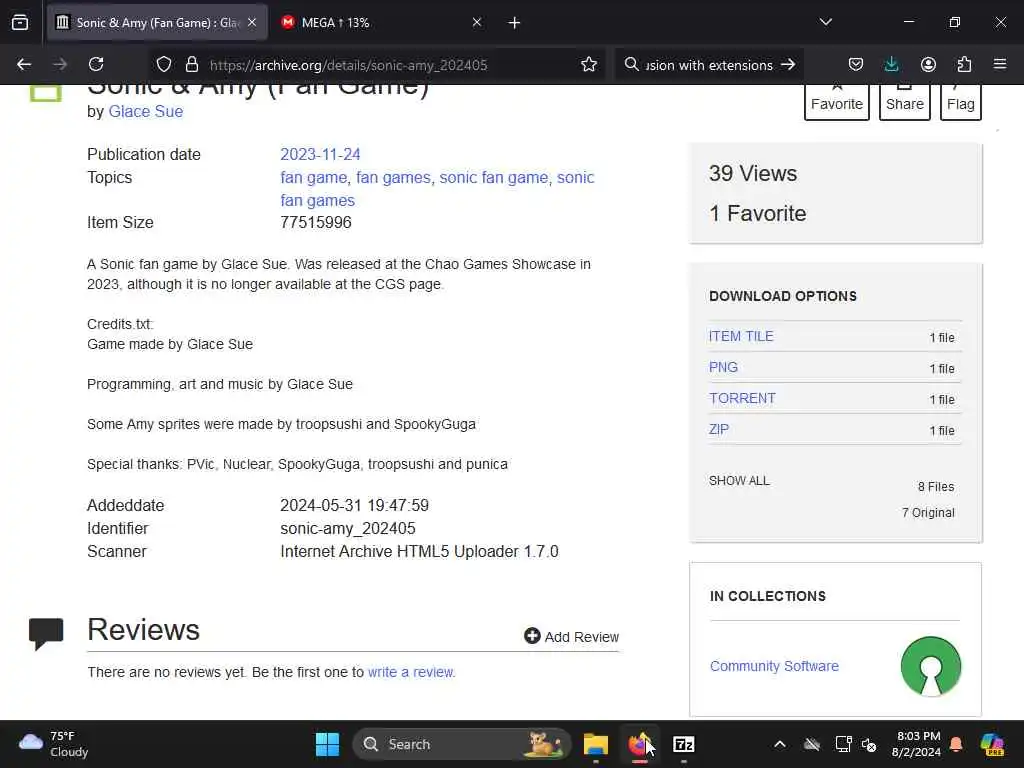Download the TORRENT option
Screen dimensions: 1024x768
pyautogui.click(x=742, y=398)
